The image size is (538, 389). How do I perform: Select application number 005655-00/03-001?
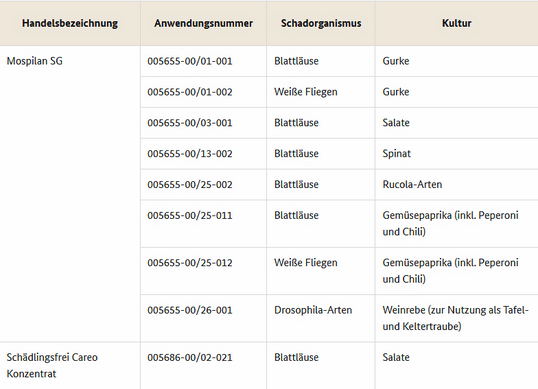tap(190, 123)
